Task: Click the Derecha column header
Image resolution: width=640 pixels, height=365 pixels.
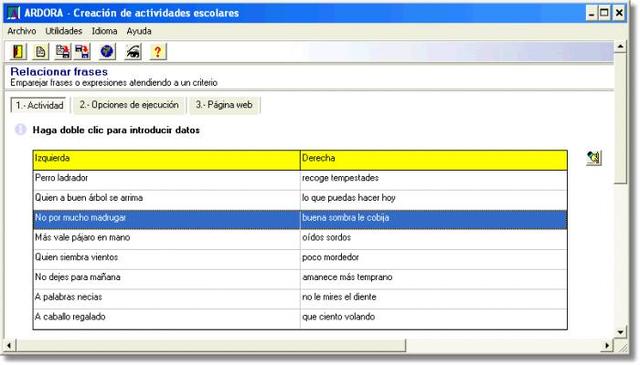Action: 434,160
